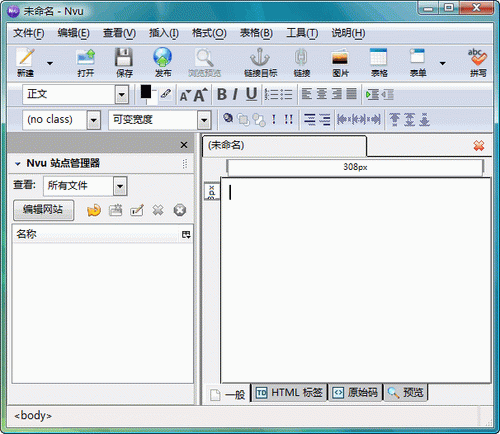The width and height of the screenshot is (500, 434).
Task: Open the (no class) dropdown
Action: point(62,120)
